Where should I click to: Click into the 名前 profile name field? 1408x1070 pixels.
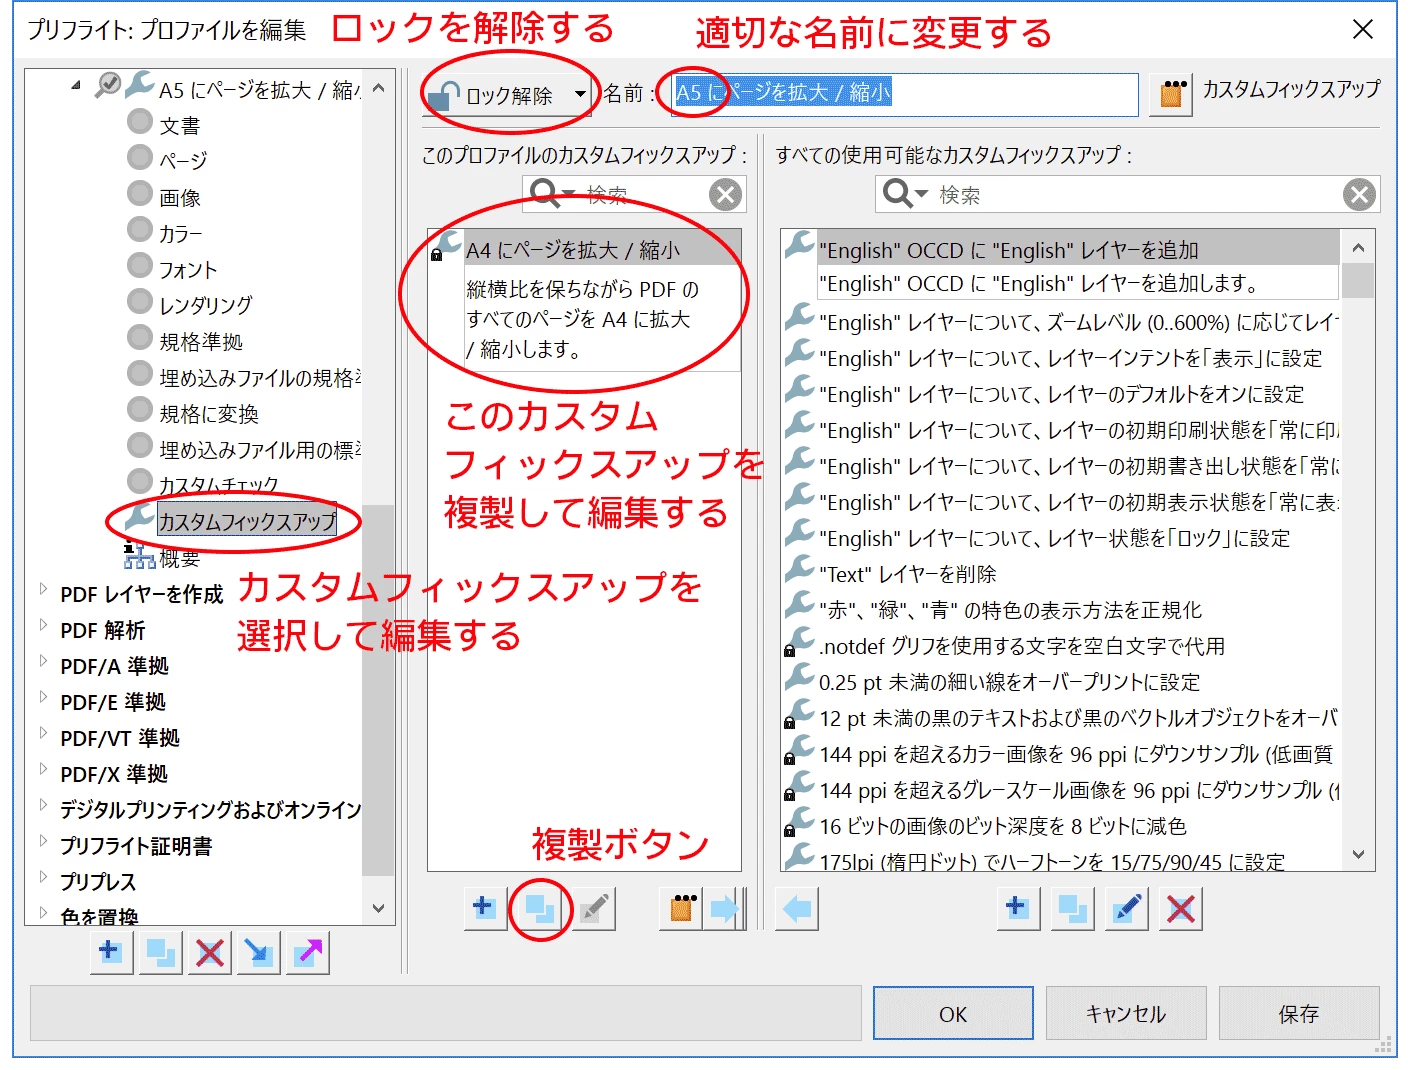point(904,94)
